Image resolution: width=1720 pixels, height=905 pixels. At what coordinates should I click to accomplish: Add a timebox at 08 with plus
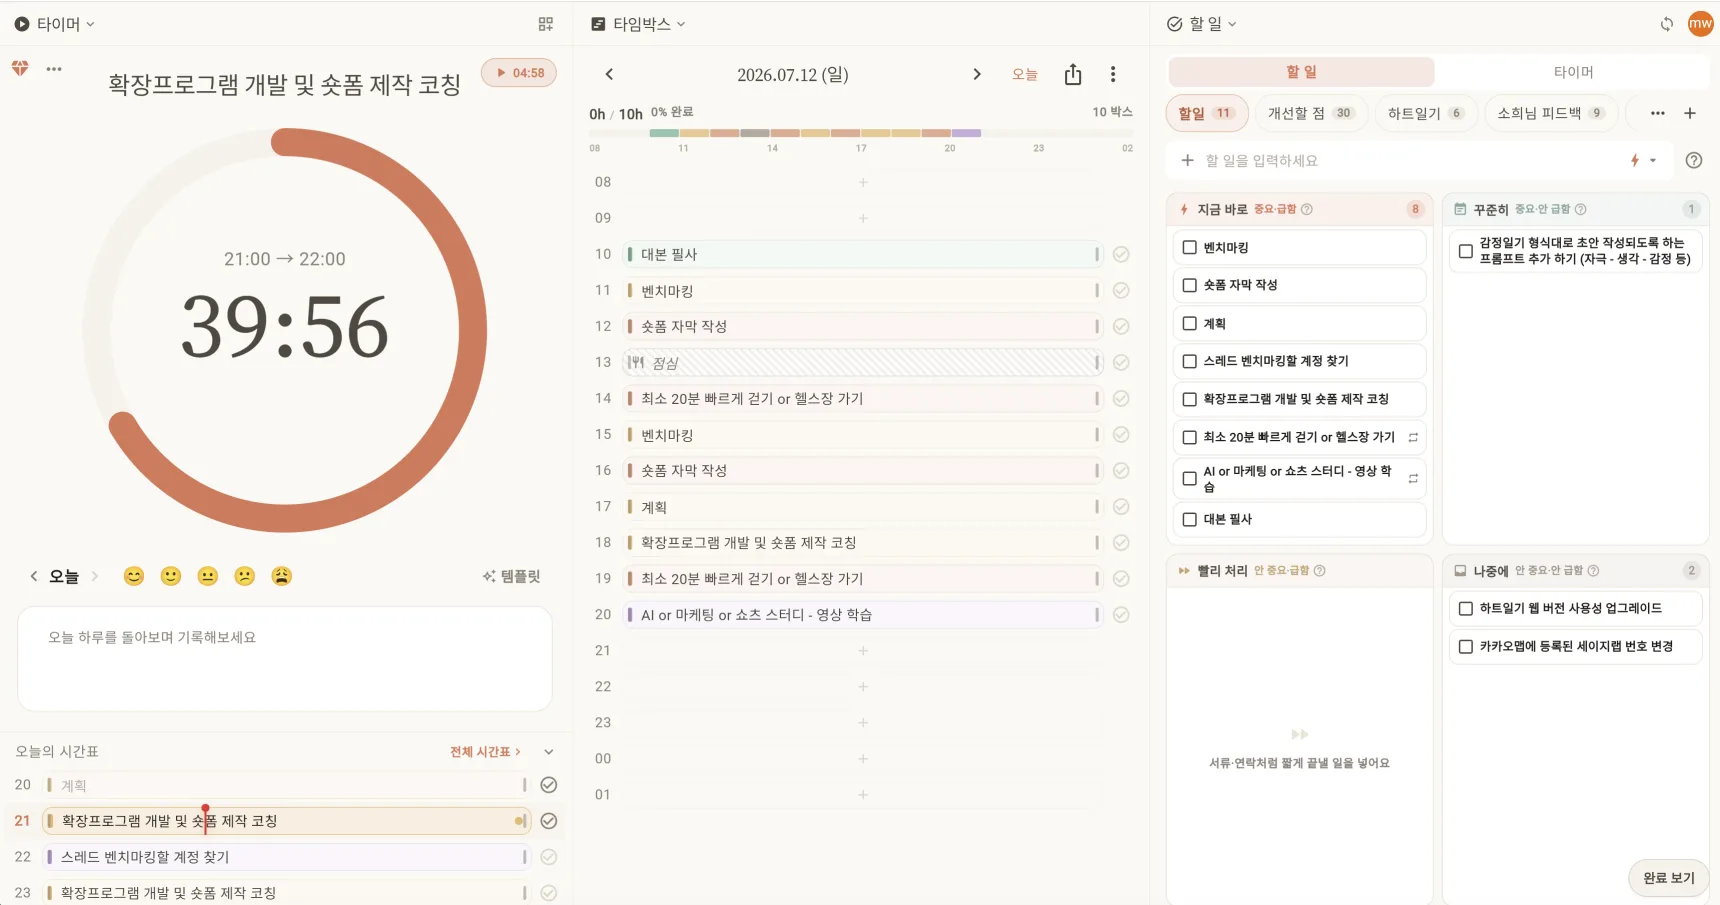pyautogui.click(x=863, y=182)
